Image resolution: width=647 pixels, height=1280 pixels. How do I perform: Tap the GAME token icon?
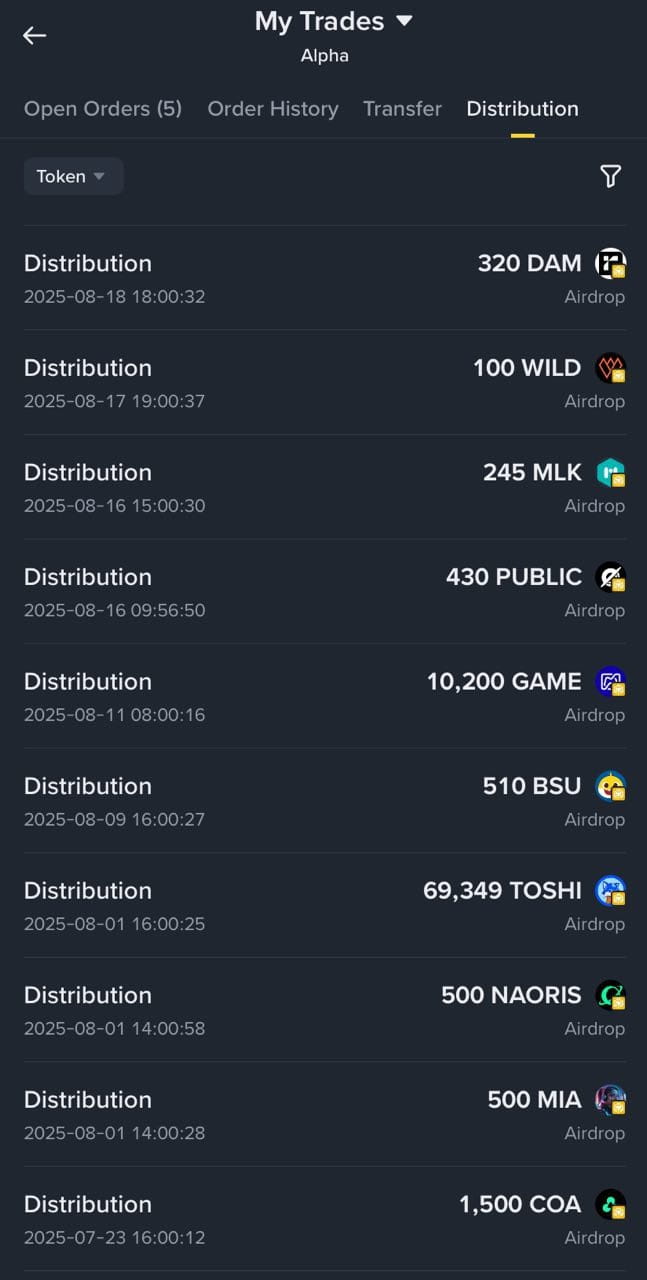[x=610, y=682]
